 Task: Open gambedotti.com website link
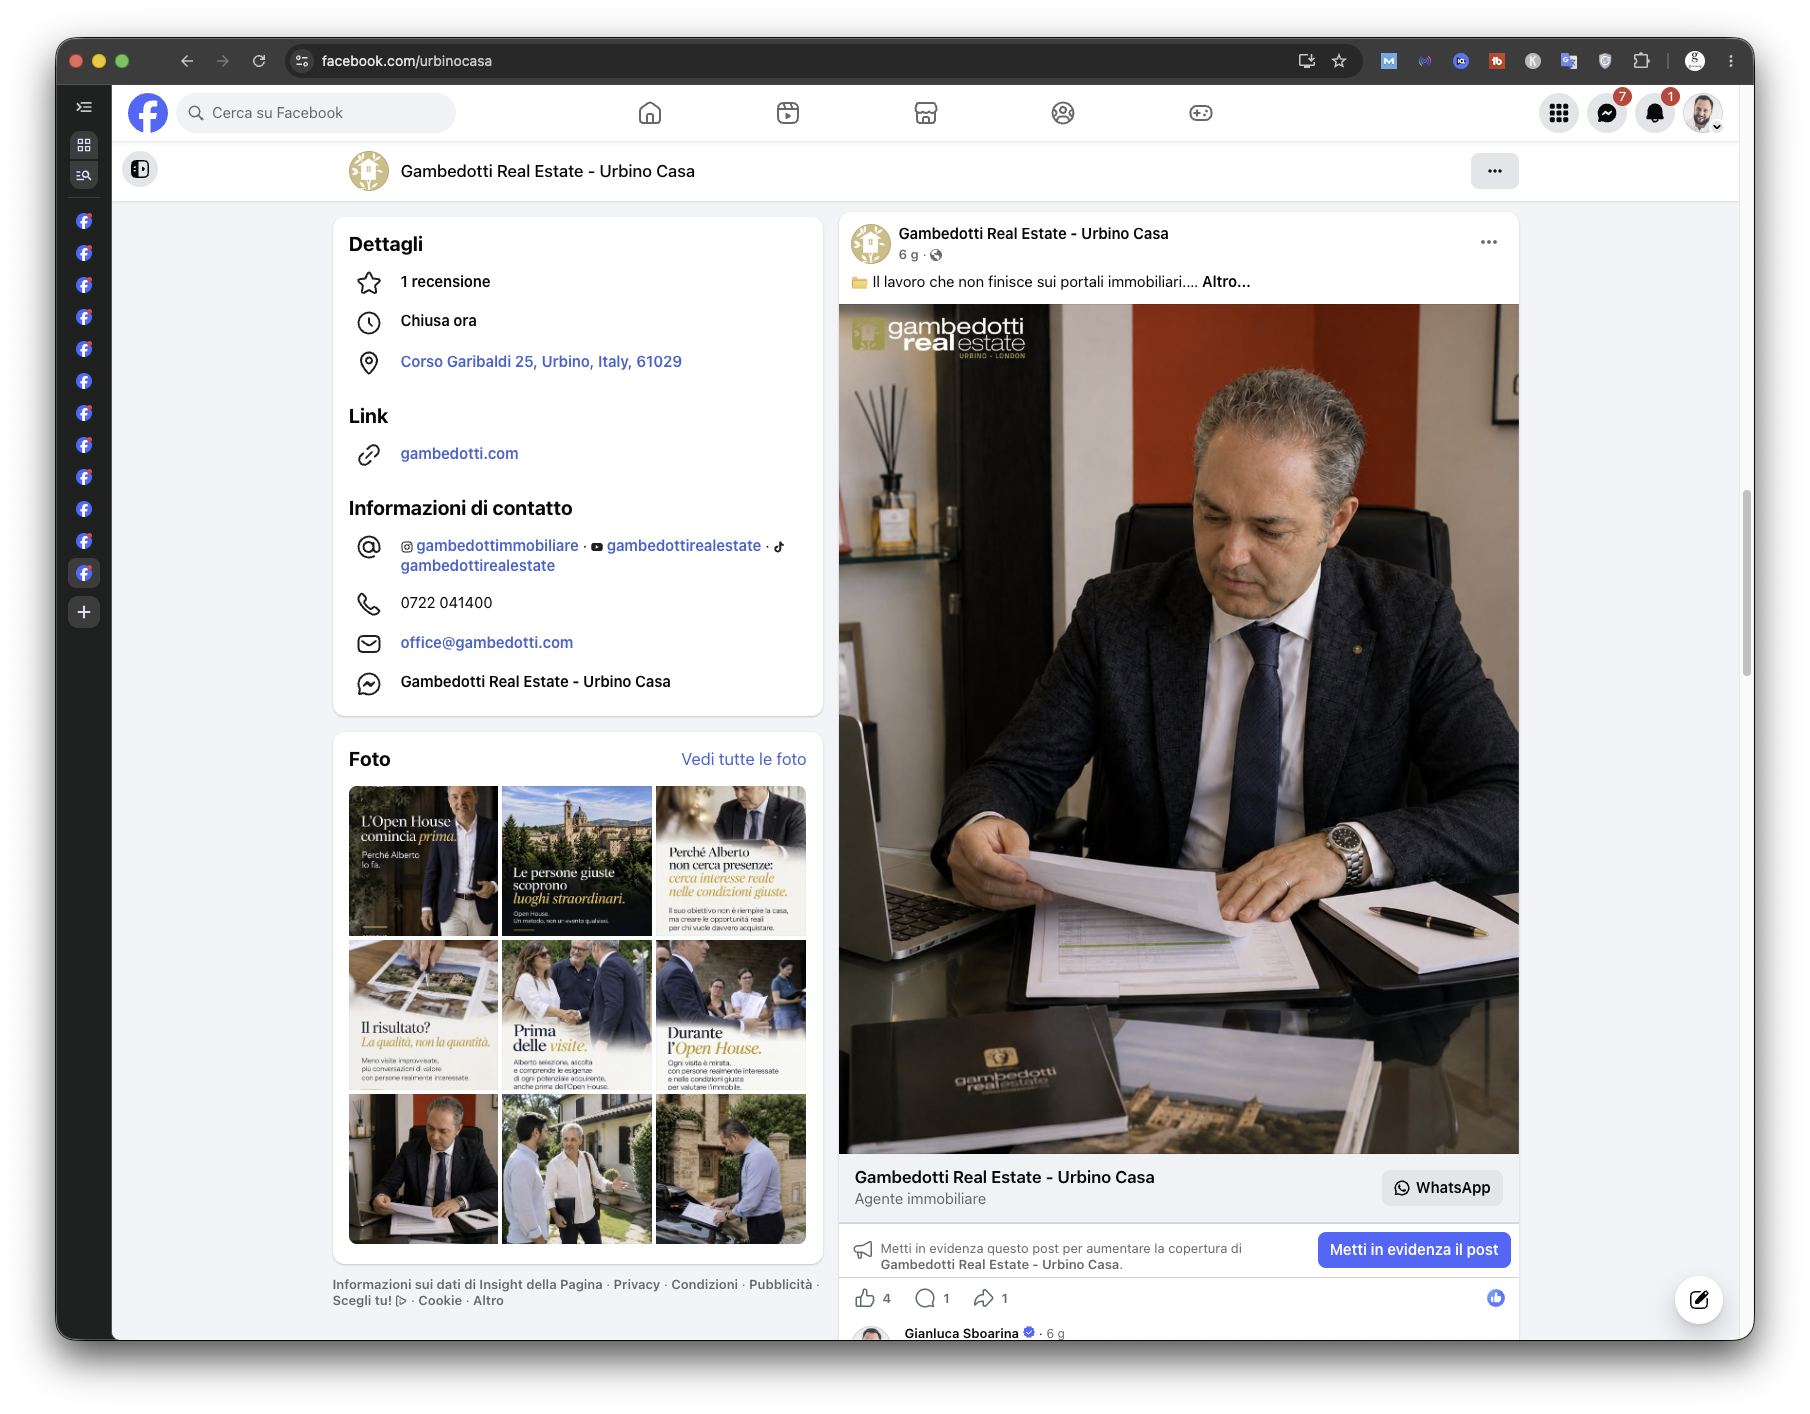(459, 454)
